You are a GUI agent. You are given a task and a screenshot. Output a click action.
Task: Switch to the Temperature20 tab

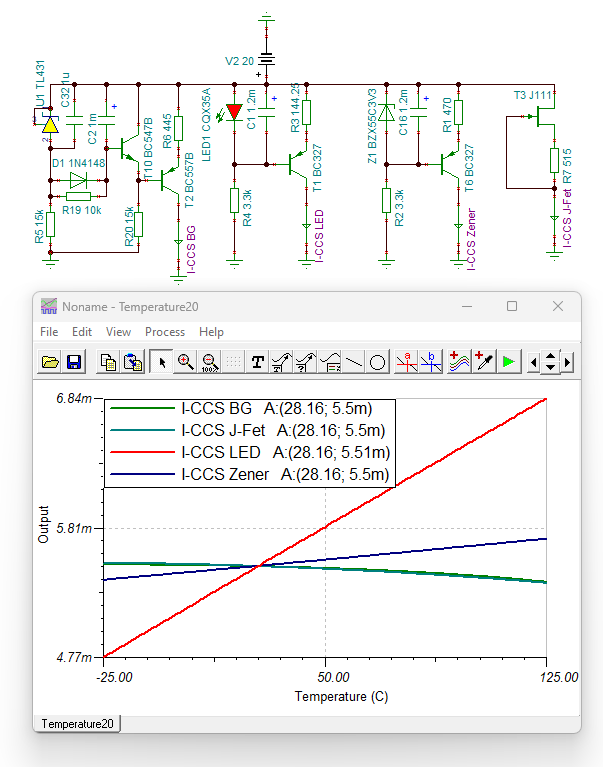click(x=77, y=723)
